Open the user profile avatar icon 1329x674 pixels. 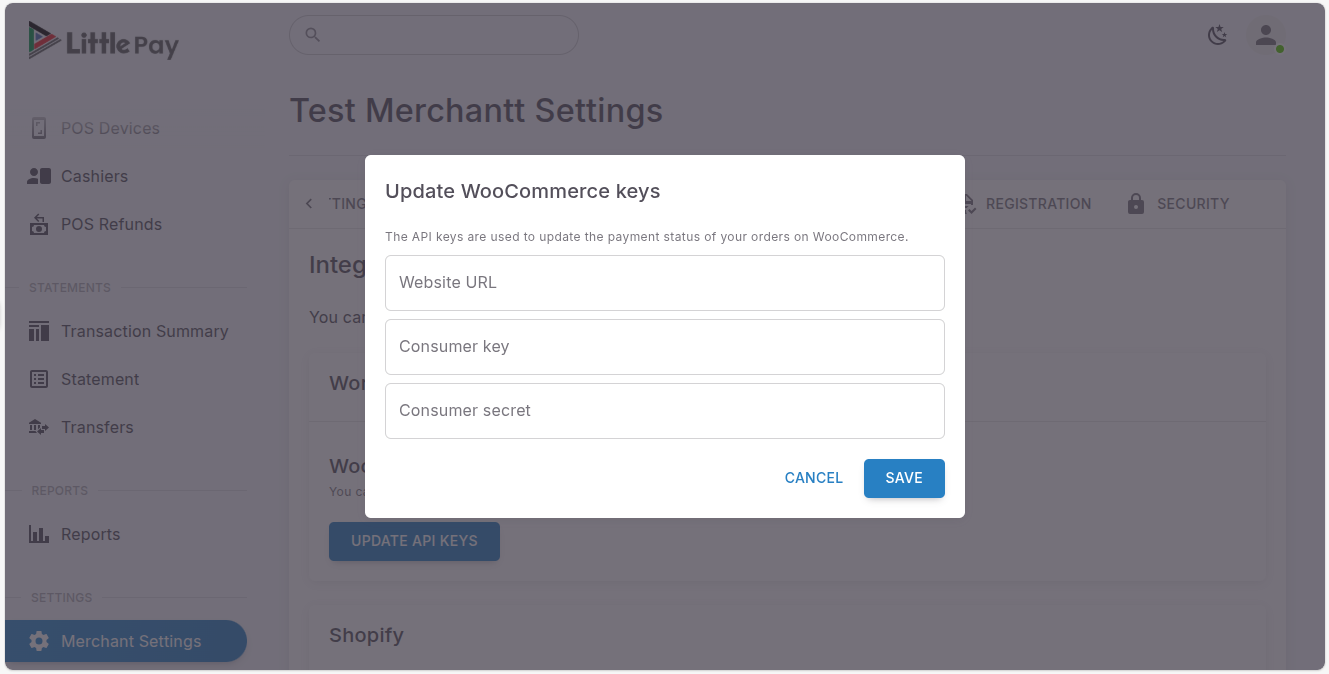click(1266, 35)
